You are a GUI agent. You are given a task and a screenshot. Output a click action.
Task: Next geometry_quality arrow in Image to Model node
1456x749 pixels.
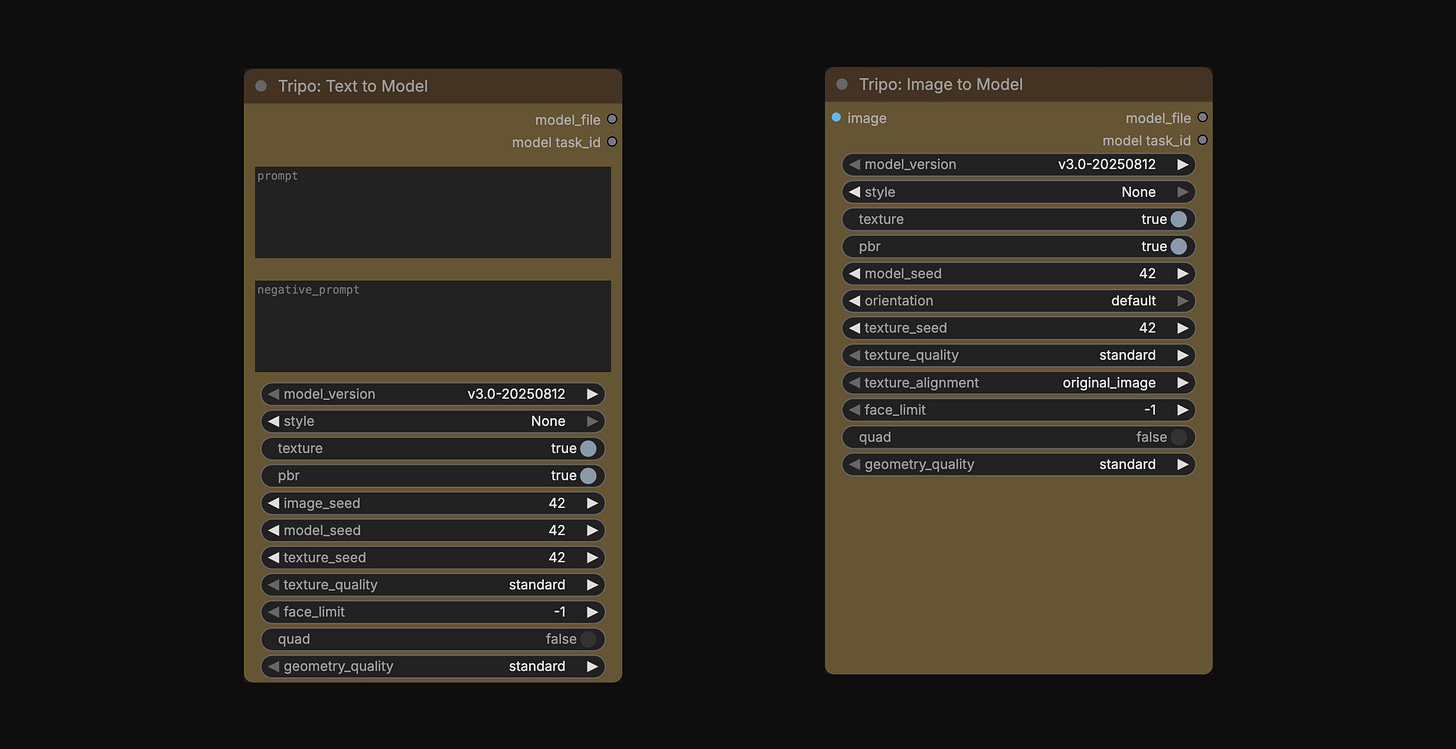(x=1183, y=464)
